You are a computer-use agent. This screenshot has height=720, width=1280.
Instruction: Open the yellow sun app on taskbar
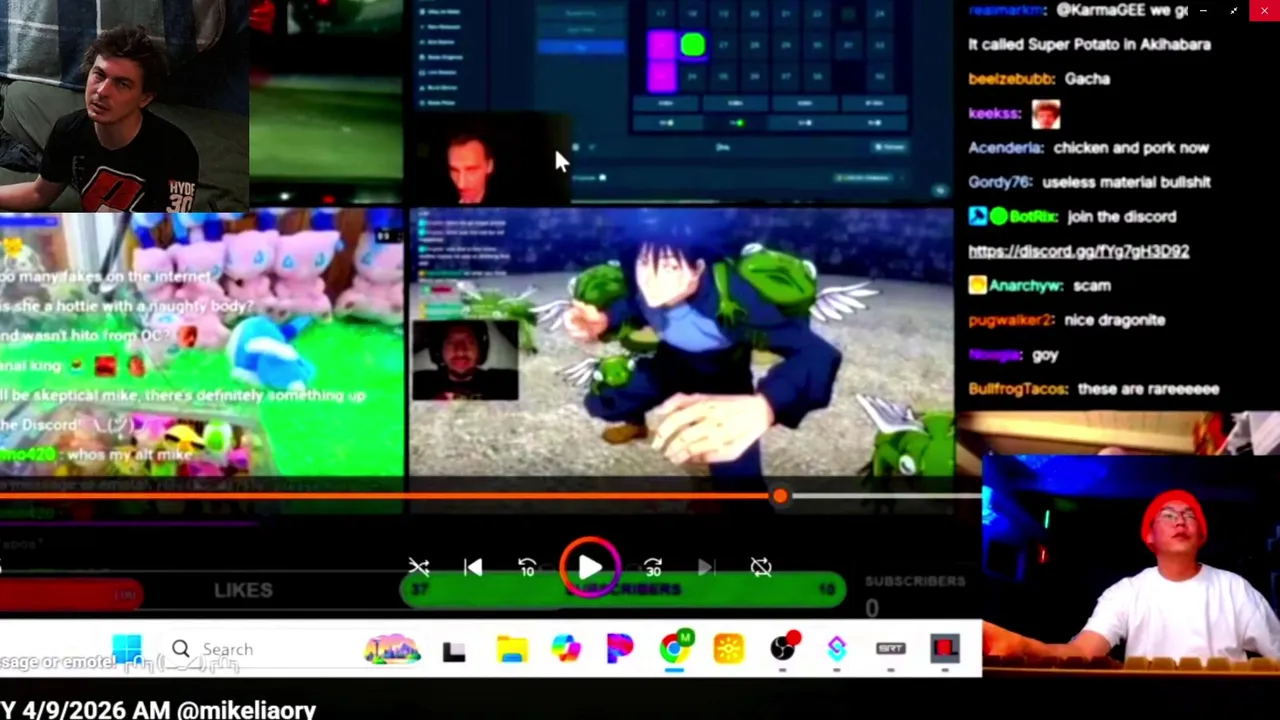click(729, 650)
